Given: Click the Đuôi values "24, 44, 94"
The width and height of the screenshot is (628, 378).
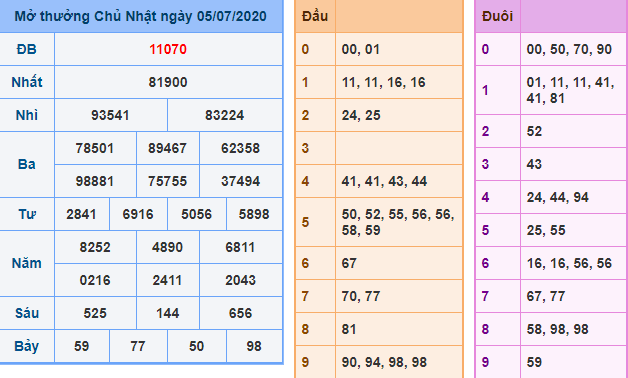Looking at the screenshot, I should pyautogui.click(x=558, y=197).
